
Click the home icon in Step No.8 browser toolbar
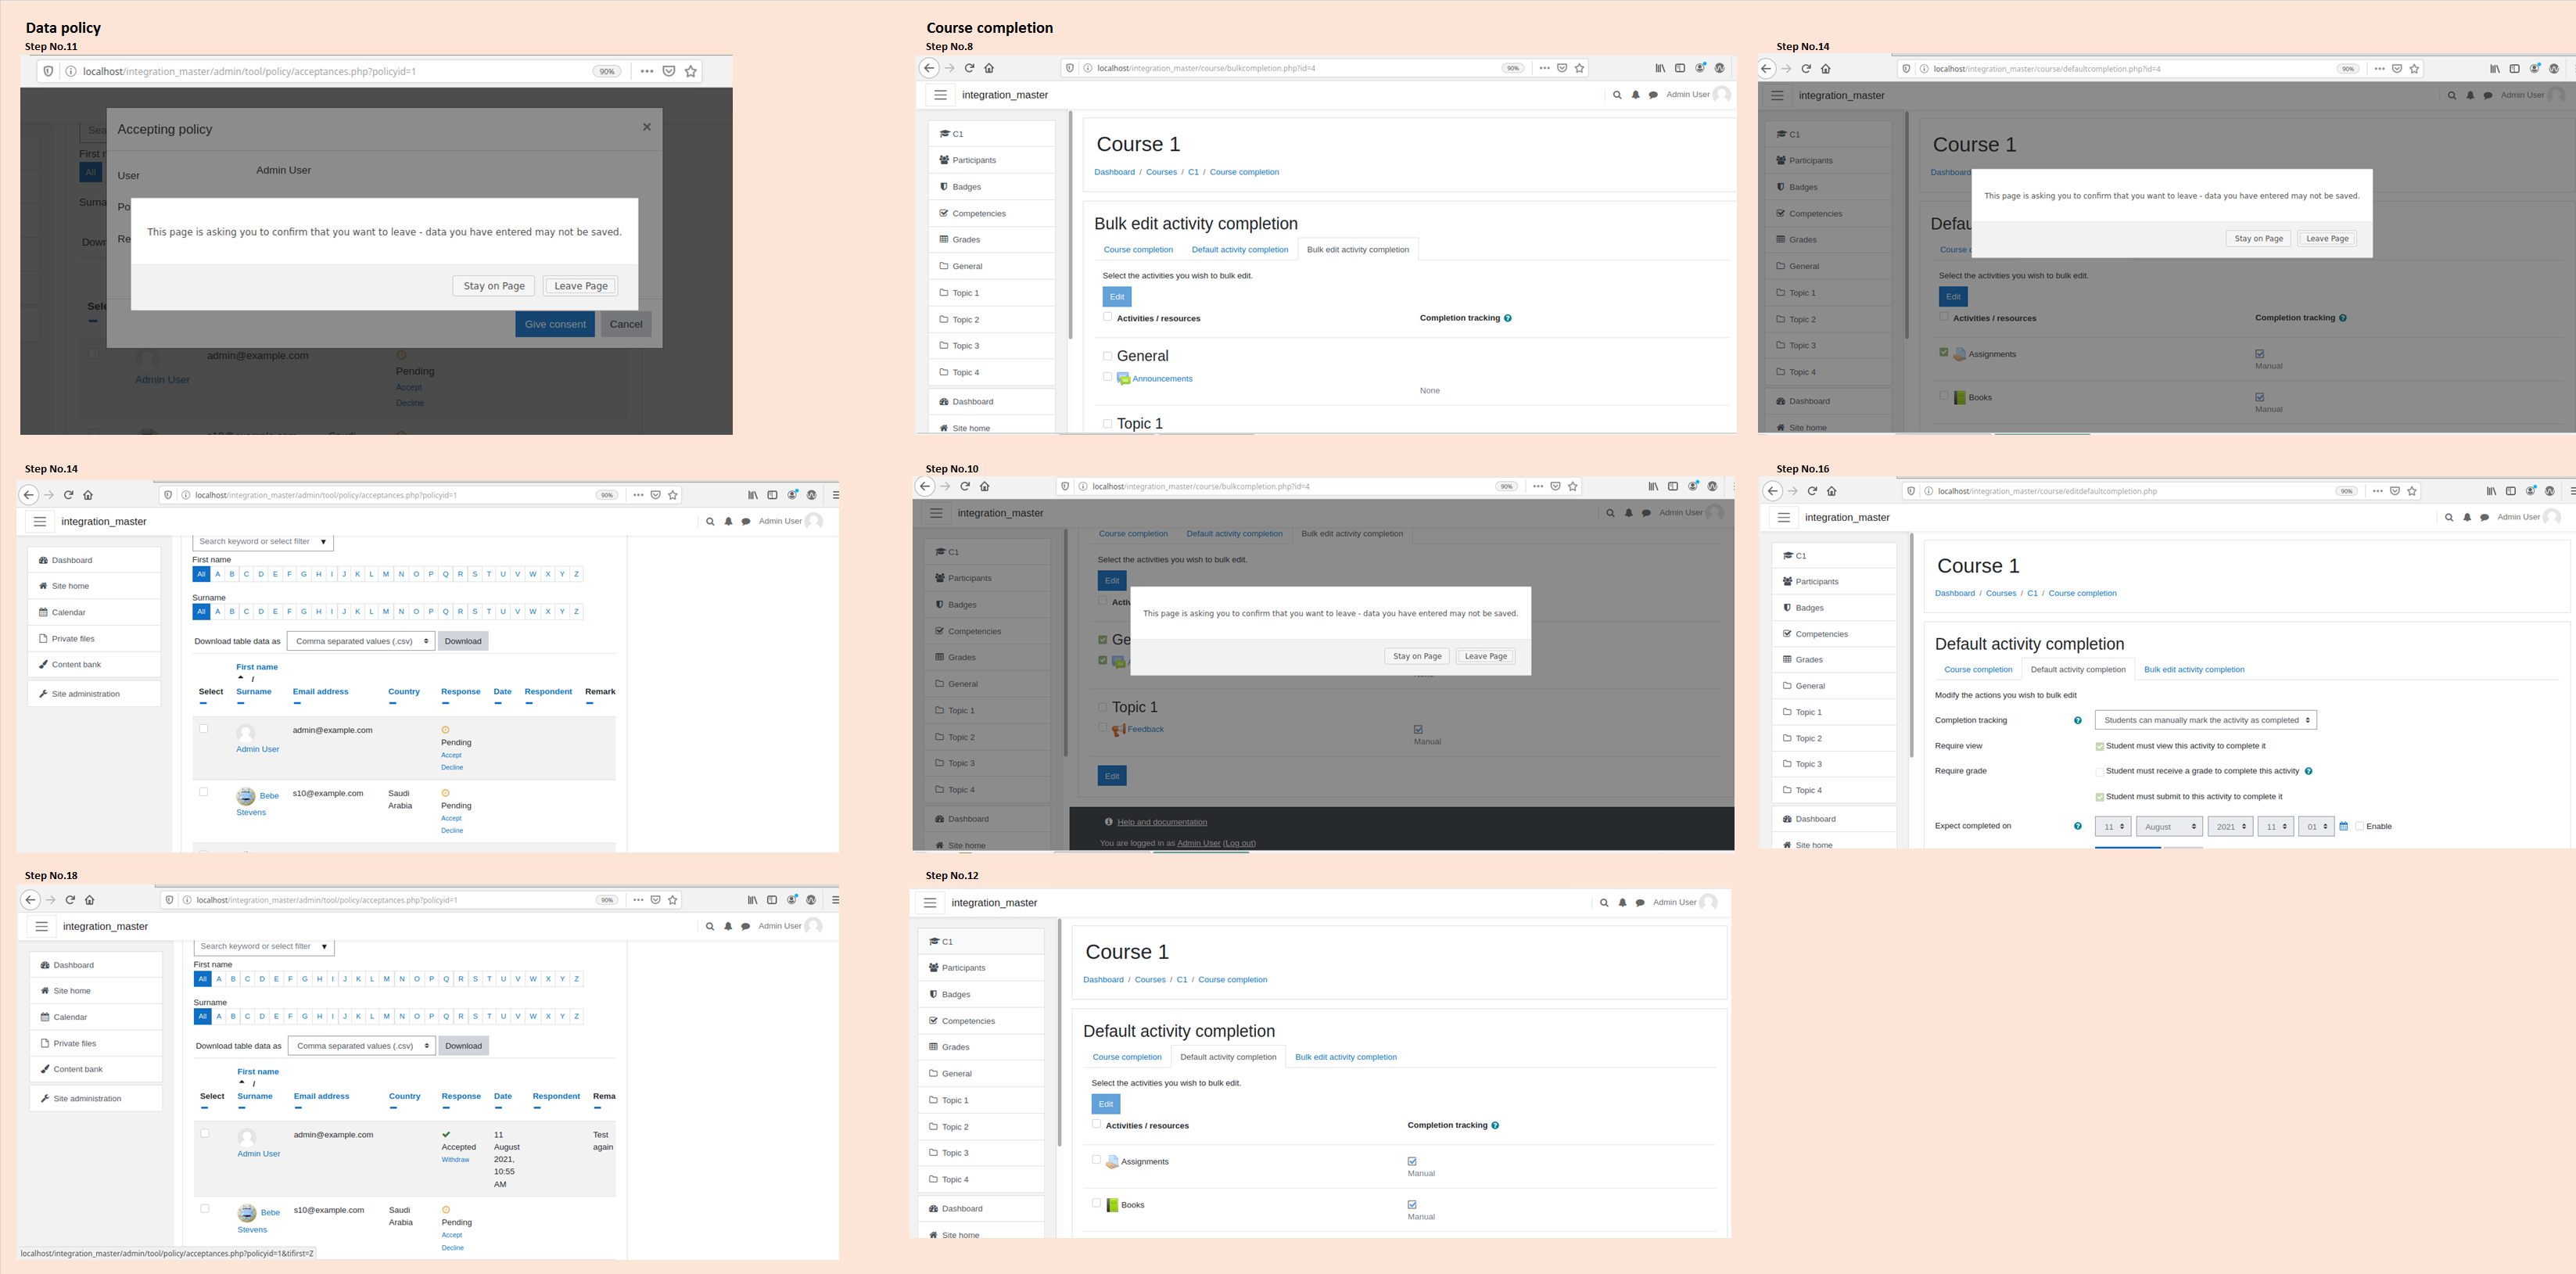[989, 68]
